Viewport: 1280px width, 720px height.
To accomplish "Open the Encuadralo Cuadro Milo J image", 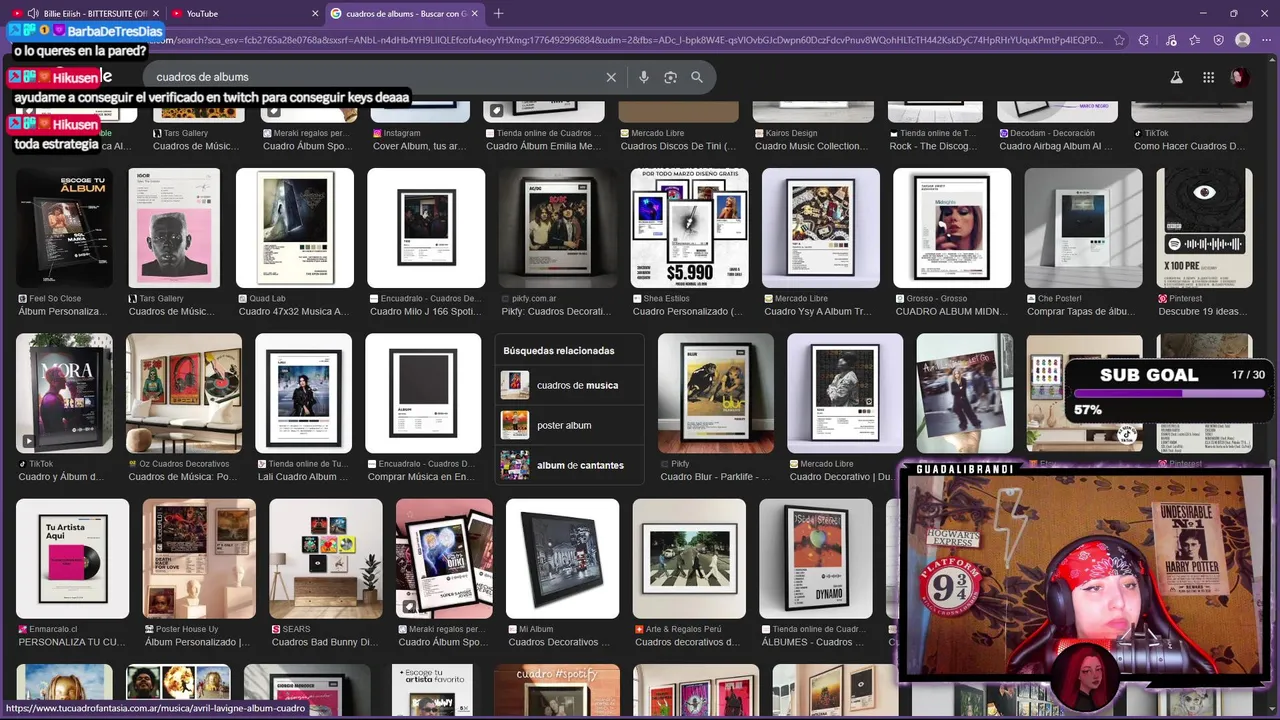I will pos(426,228).
